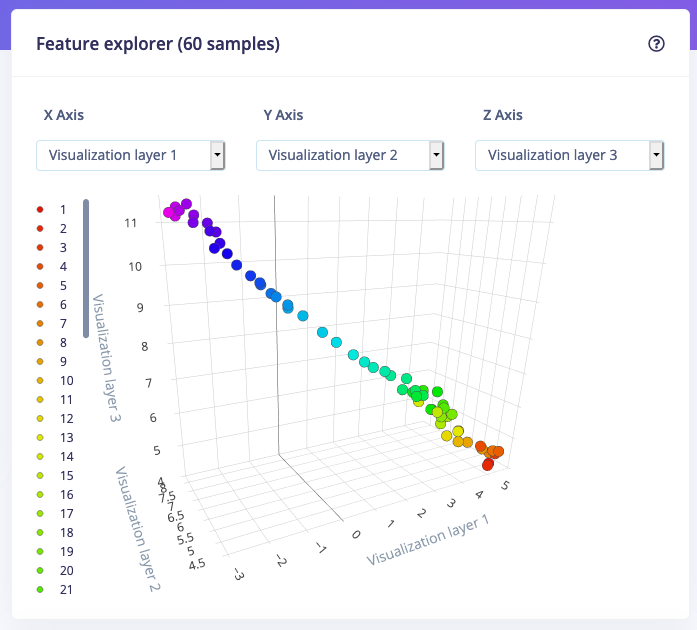Toggle legend entry 15
The width and height of the screenshot is (697, 630).
[x=55, y=476]
